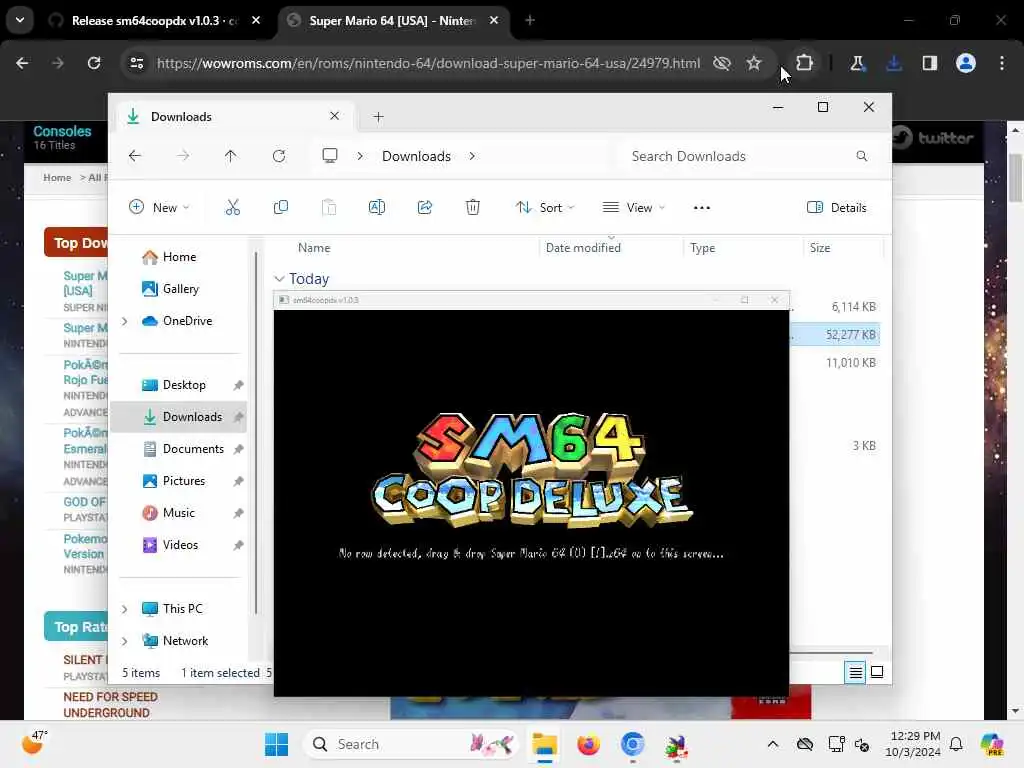Open Chrome tab search dropdown arrow
The height and width of the screenshot is (768, 1024).
[20, 20]
